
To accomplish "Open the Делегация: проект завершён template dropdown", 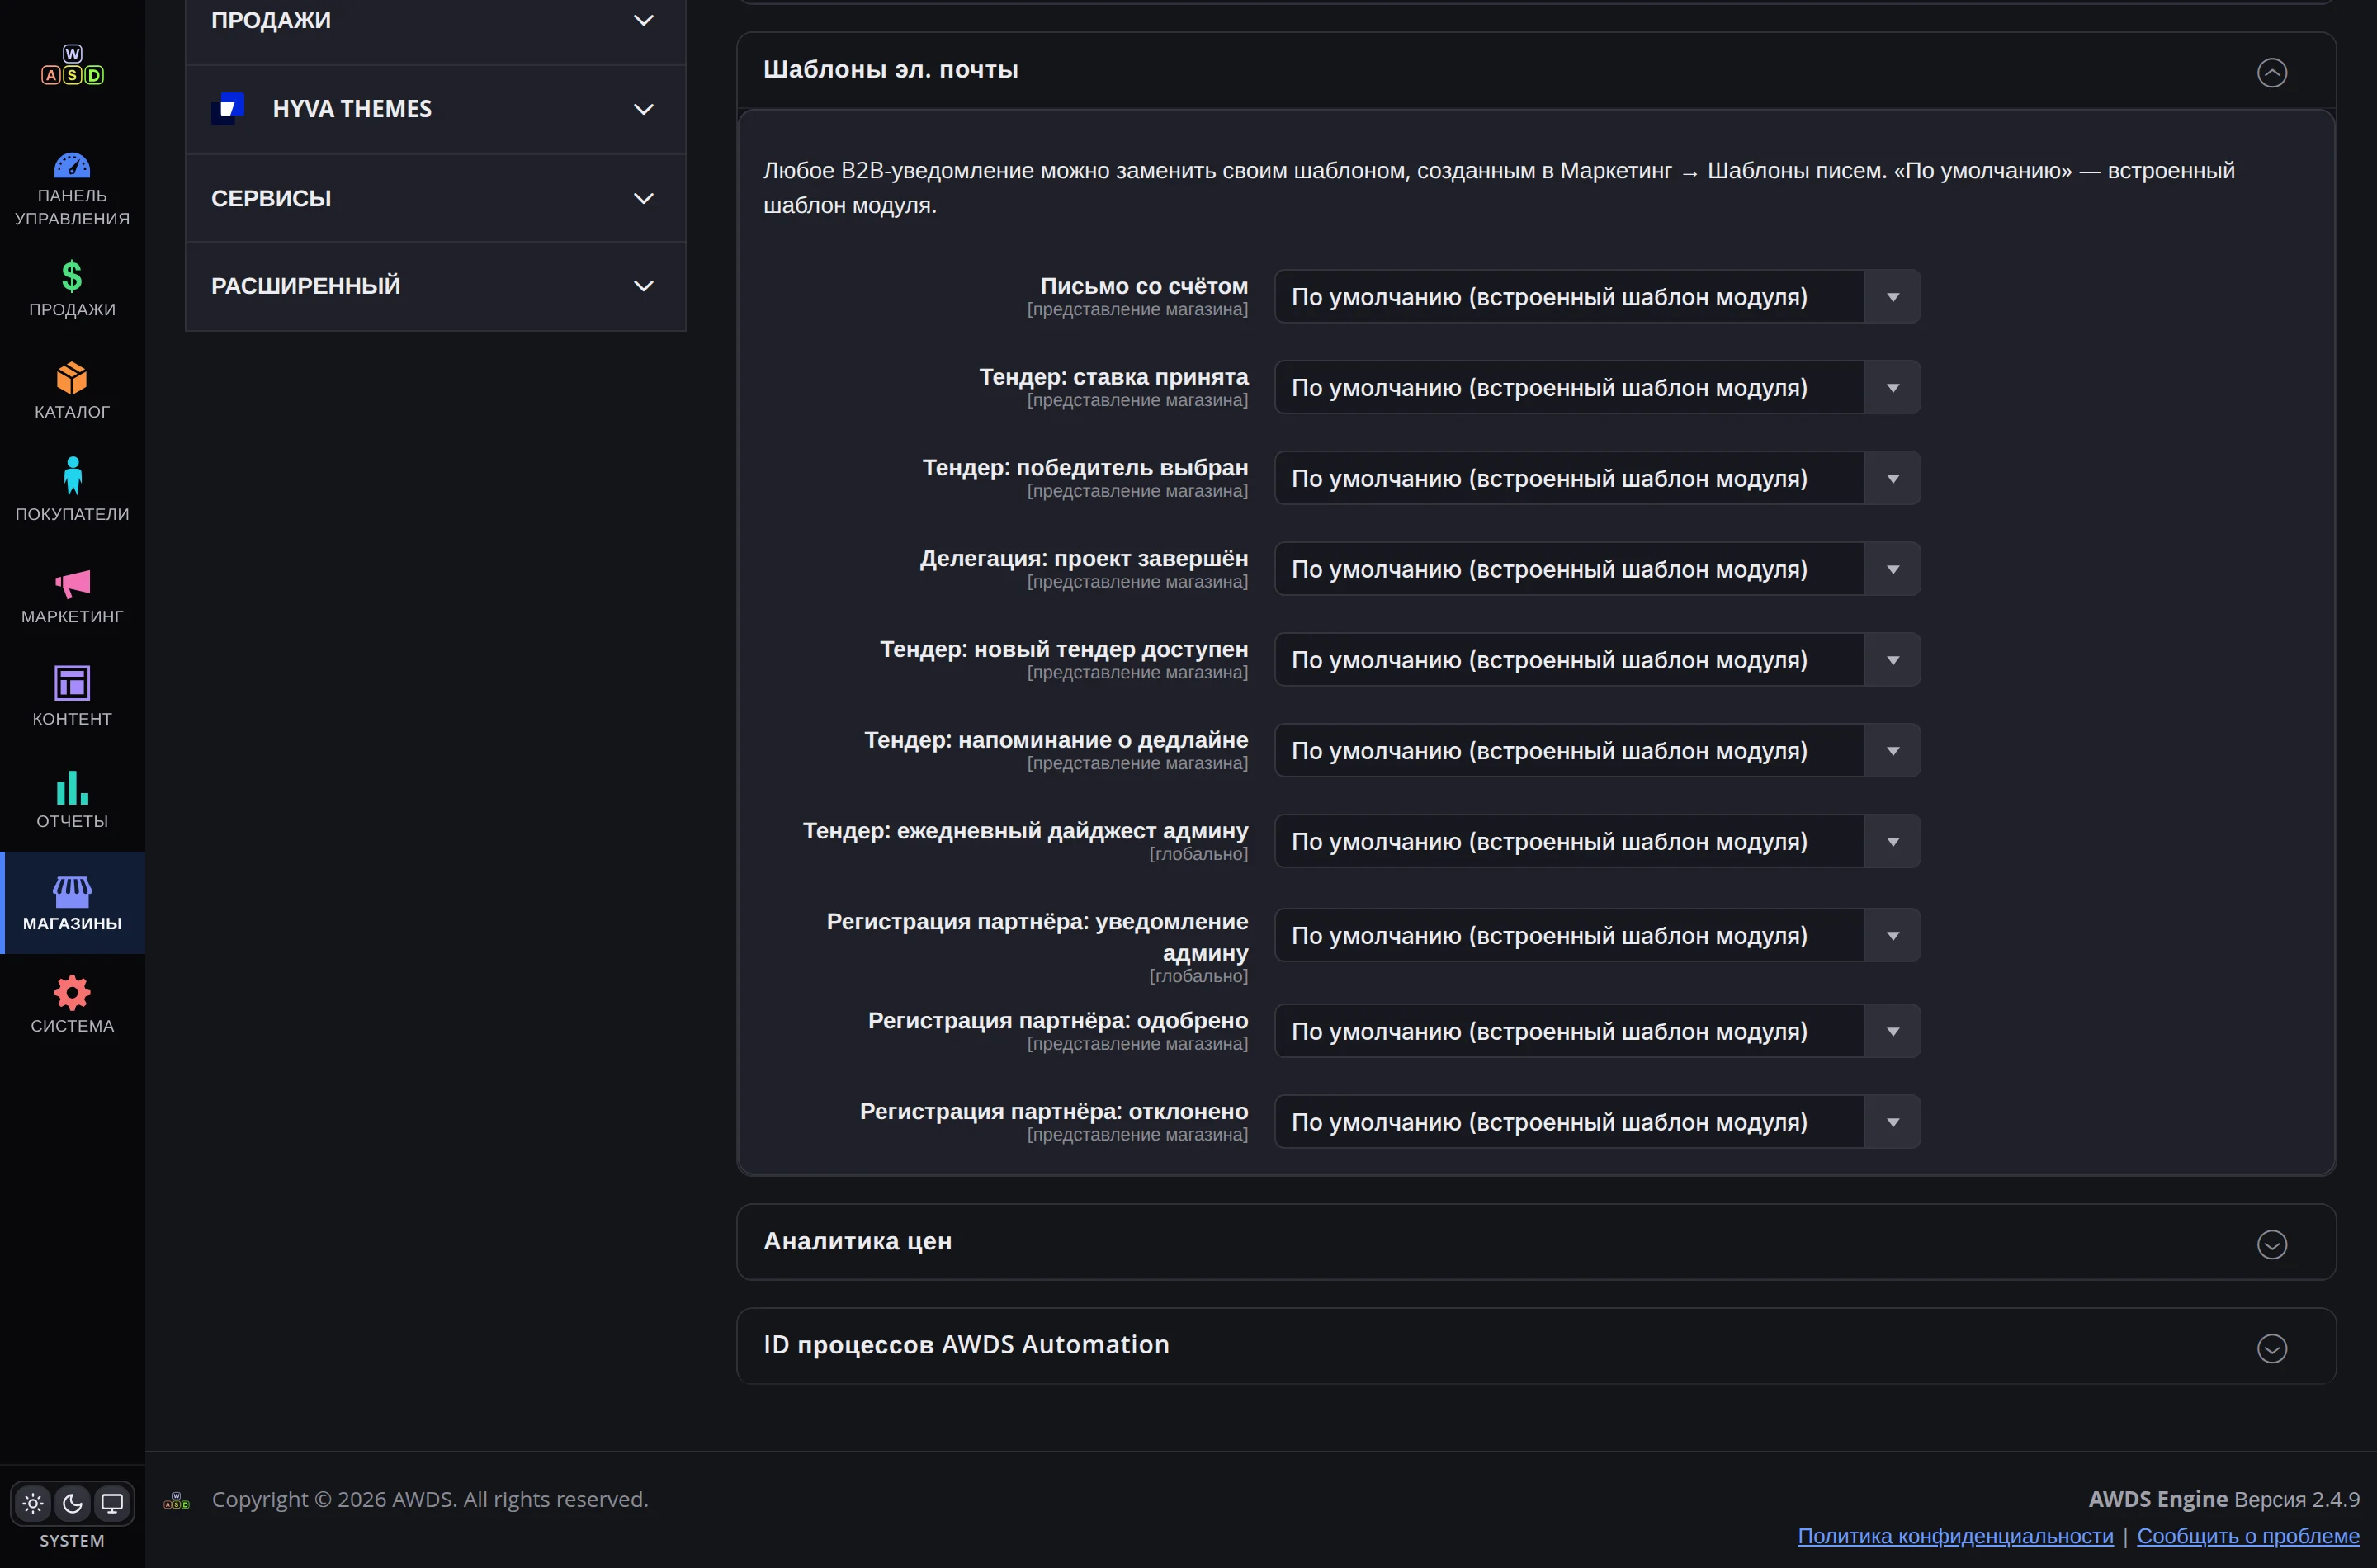I will [1597, 569].
